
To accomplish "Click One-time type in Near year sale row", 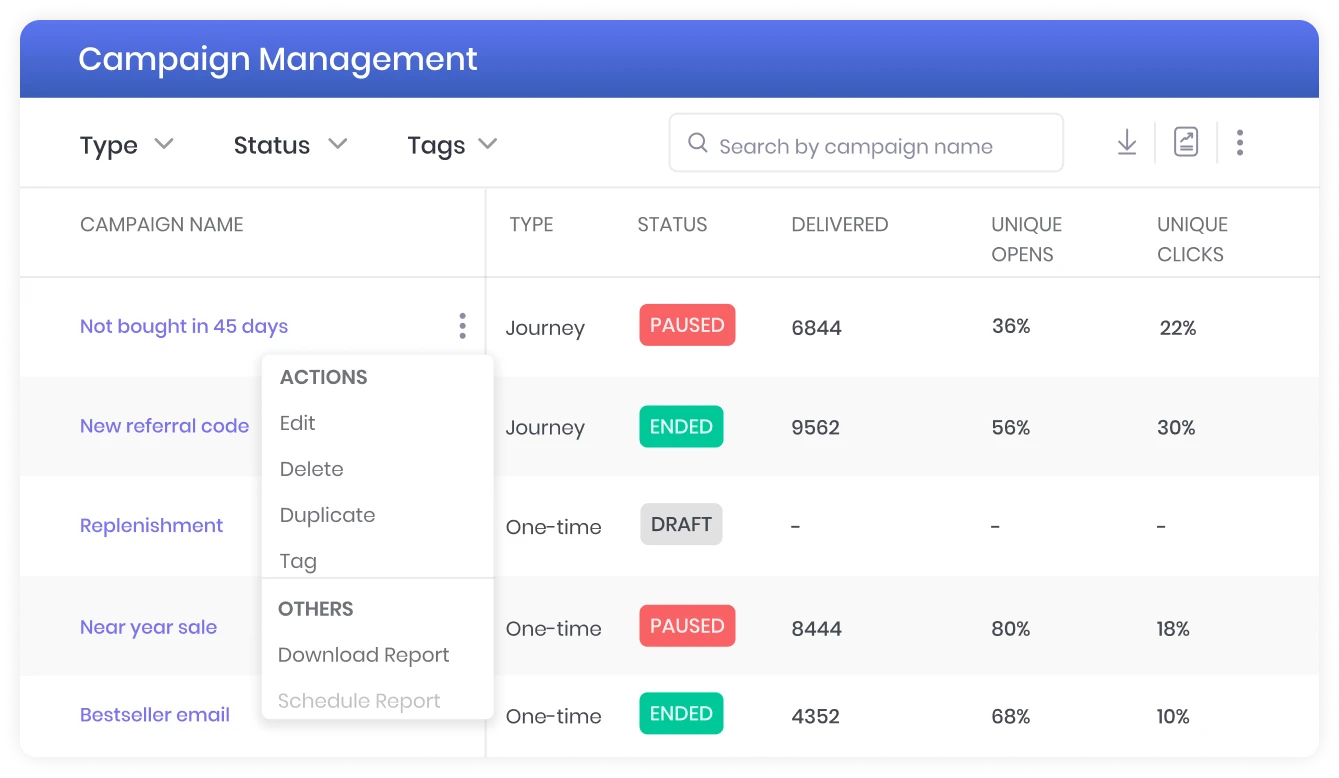I will click(554, 629).
